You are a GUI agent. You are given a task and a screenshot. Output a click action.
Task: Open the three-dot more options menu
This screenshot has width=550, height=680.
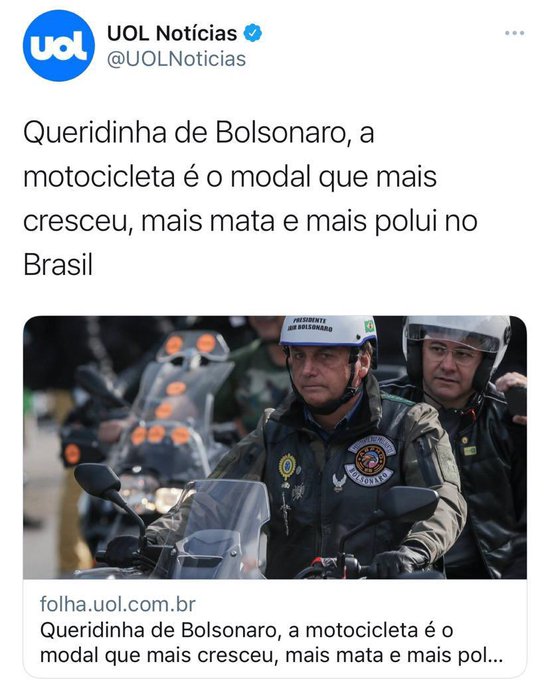[514, 33]
